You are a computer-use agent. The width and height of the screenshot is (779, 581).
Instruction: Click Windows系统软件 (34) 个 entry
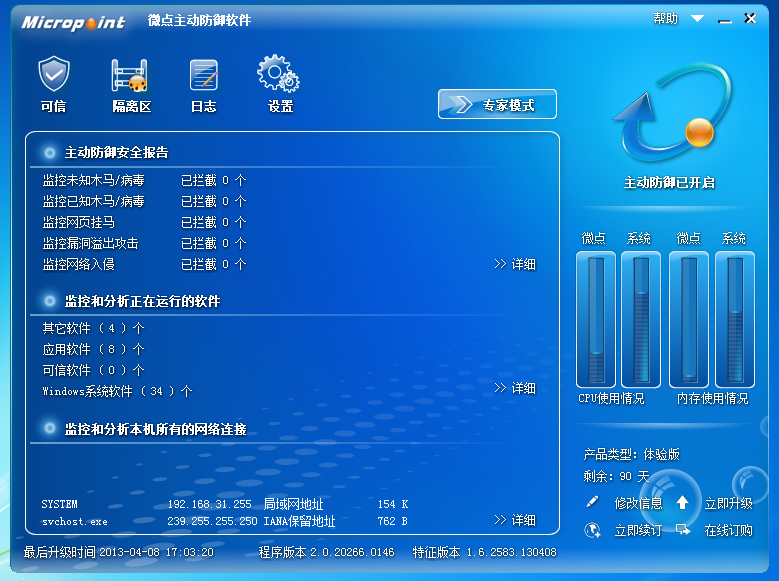pos(117,391)
